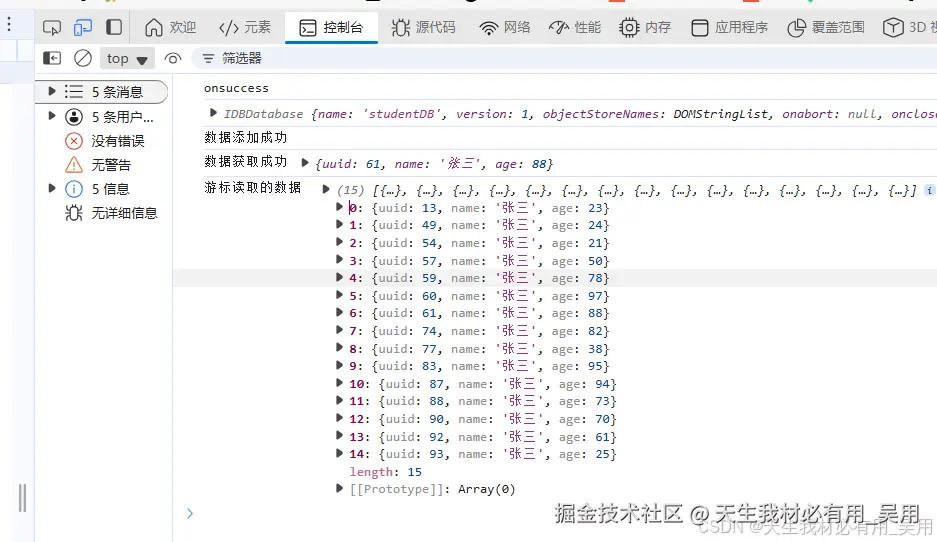The height and width of the screenshot is (542, 937).
Task: Expand array item 3 with uuid 57
Action: [339, 259]
